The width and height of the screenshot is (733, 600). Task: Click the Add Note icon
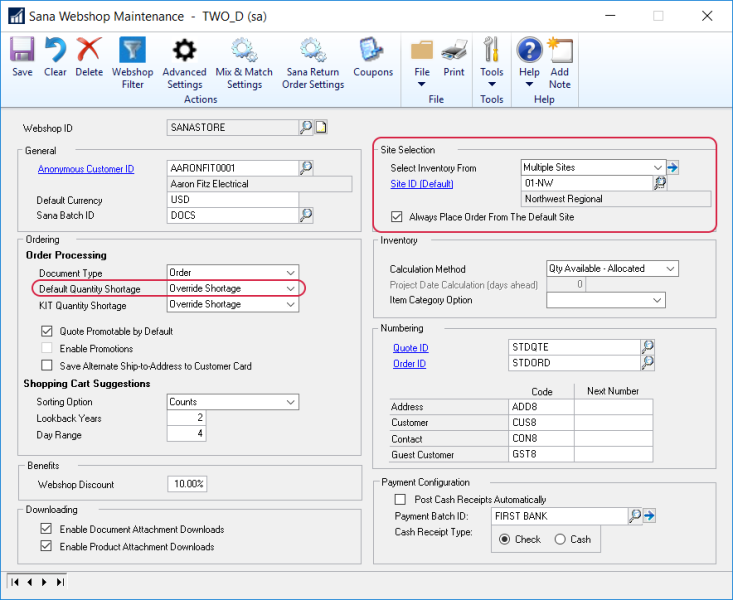point(560,50)
